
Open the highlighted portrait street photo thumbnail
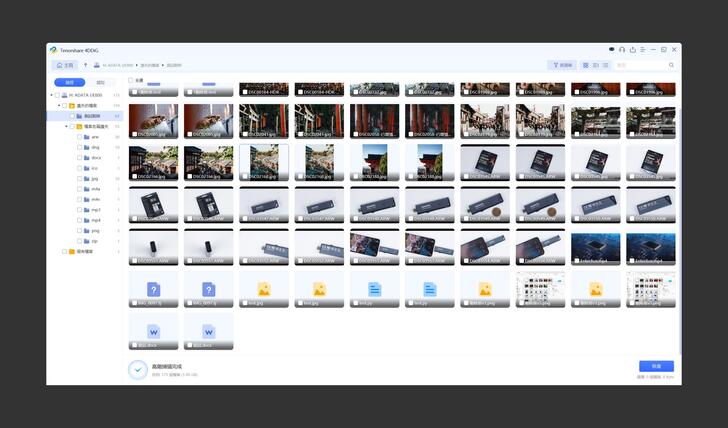(264, 162)
